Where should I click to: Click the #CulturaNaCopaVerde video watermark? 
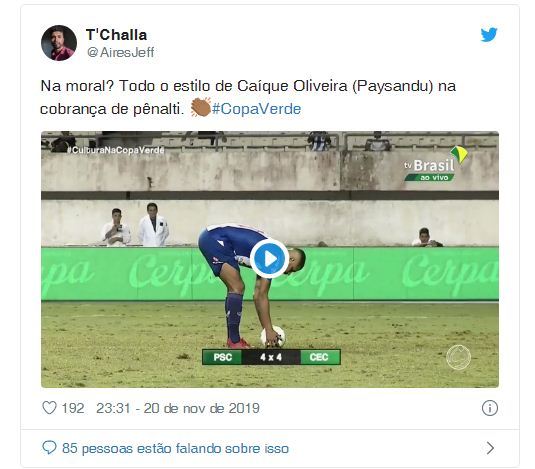116,150
